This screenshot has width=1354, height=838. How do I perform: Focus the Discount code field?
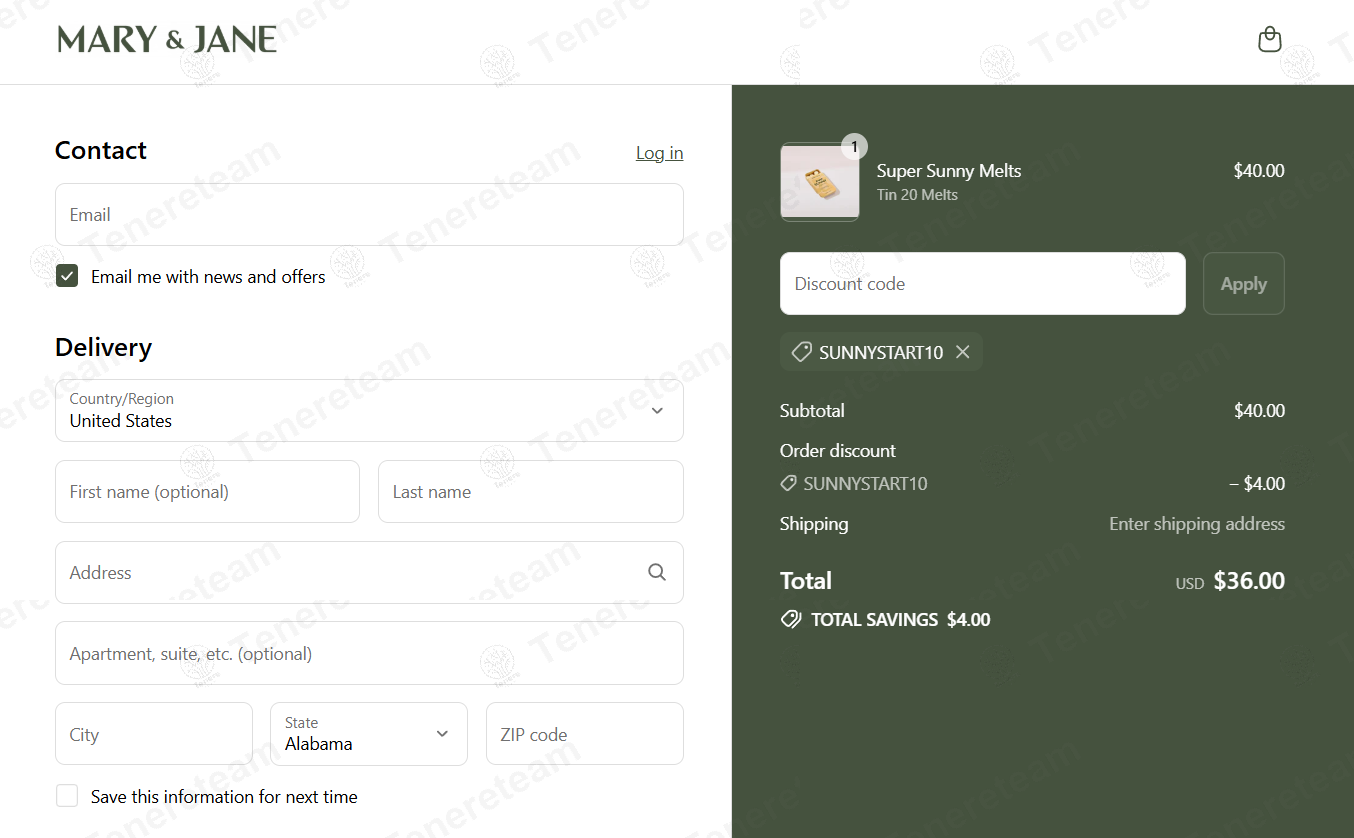coord(983,284)
